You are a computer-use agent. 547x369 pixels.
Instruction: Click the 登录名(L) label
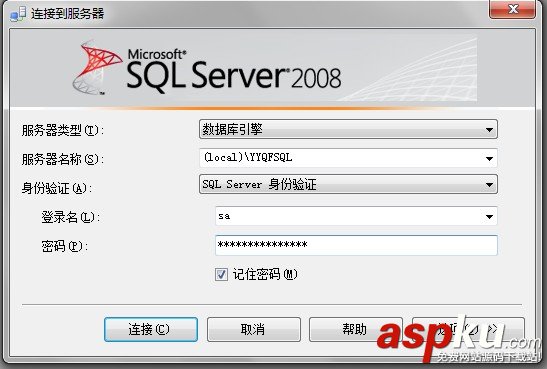coord(70,217)
